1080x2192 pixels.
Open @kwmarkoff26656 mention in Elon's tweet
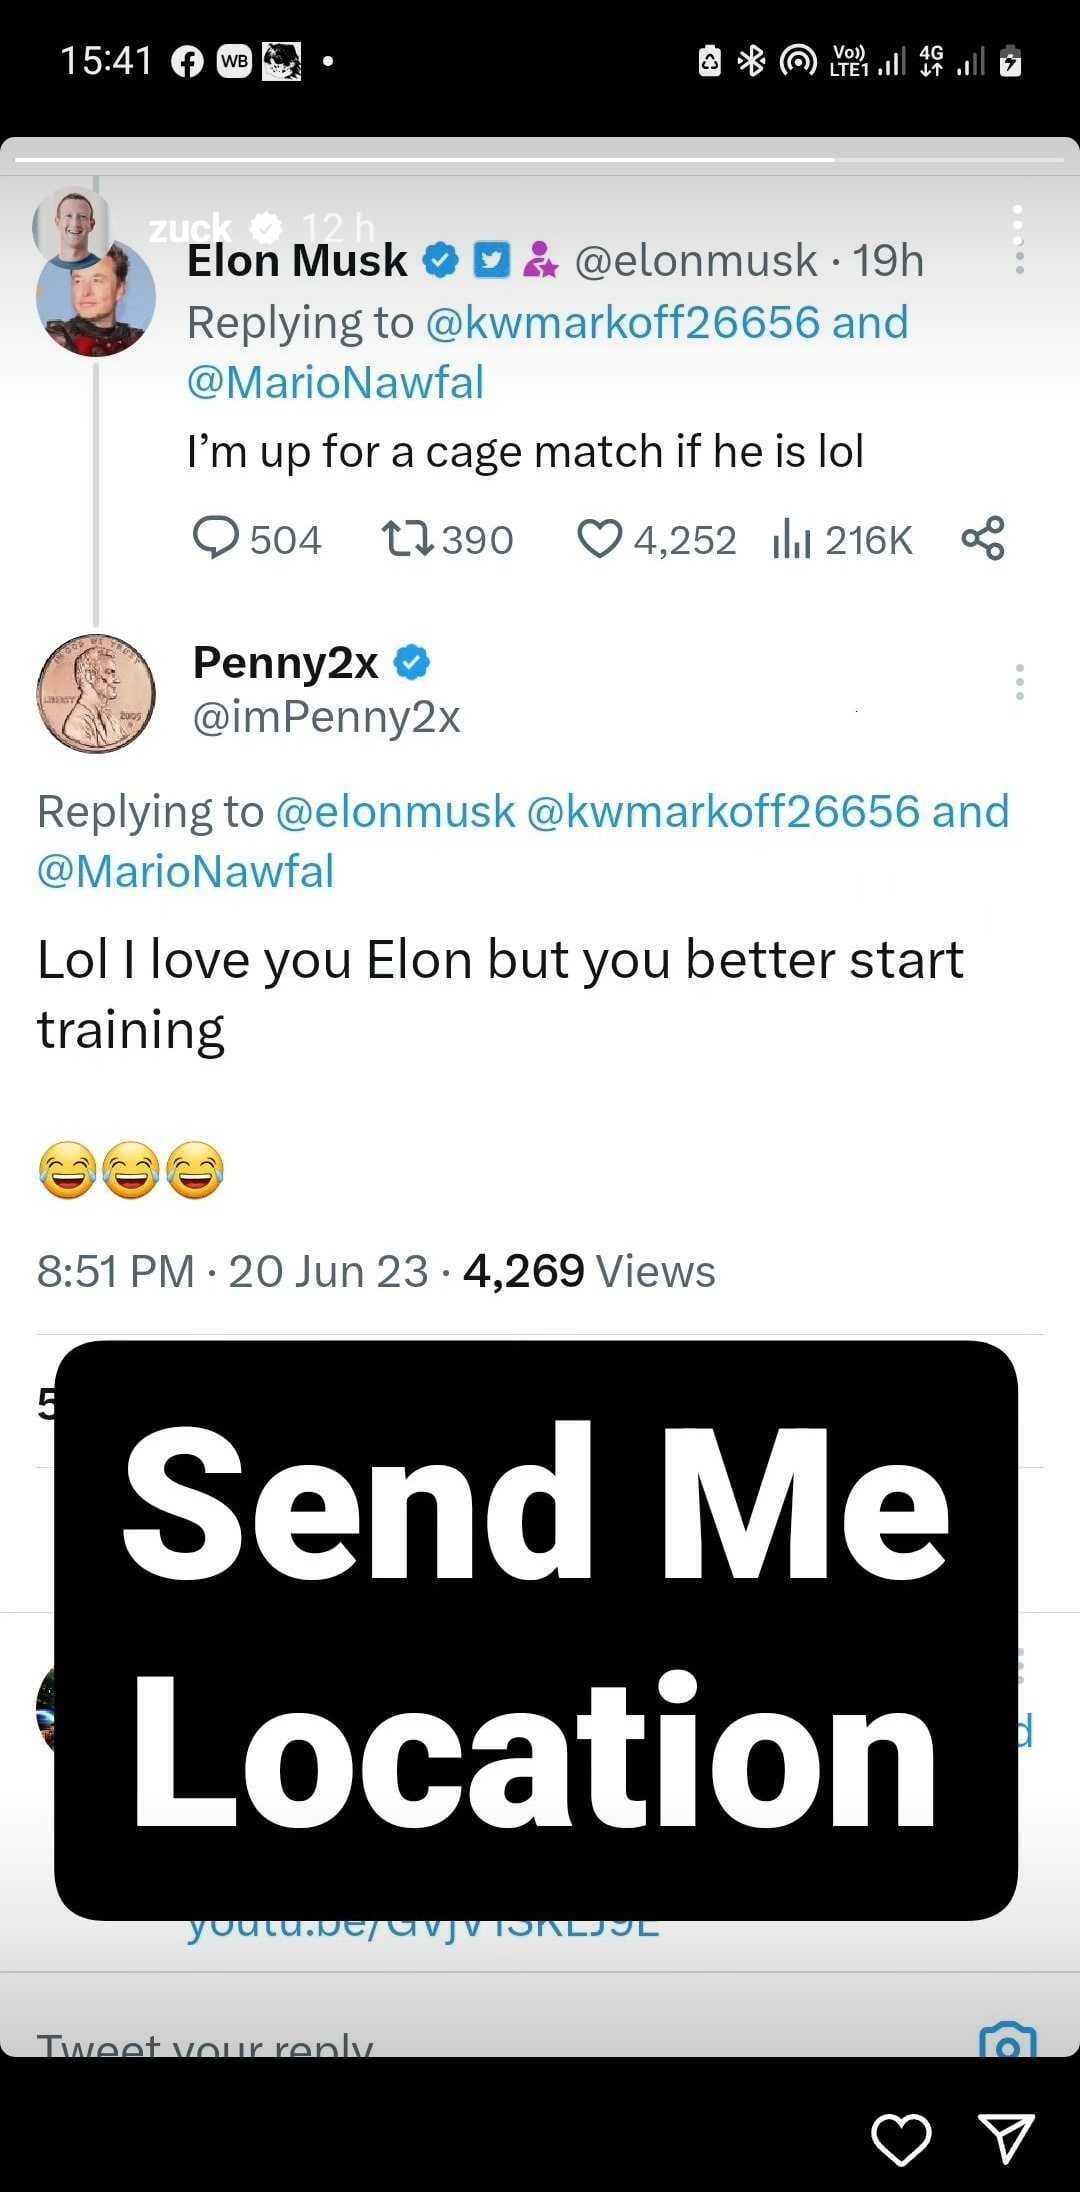coord(622,323)
